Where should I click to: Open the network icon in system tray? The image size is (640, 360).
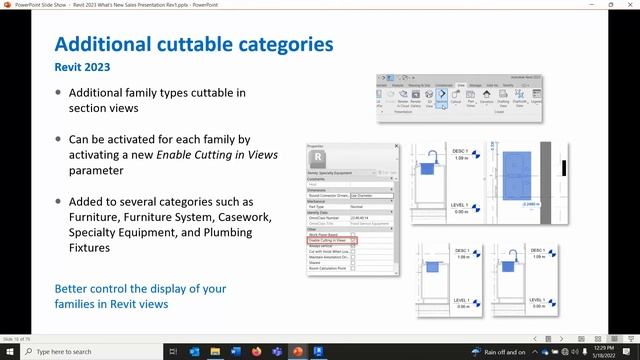pos(565,351)
